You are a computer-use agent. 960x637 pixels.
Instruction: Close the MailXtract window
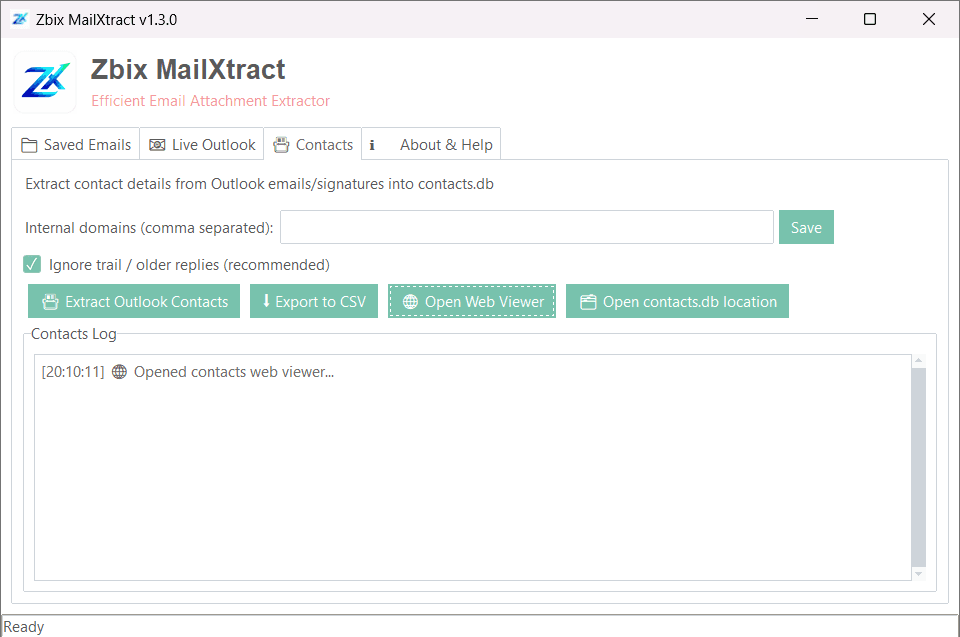929,19
